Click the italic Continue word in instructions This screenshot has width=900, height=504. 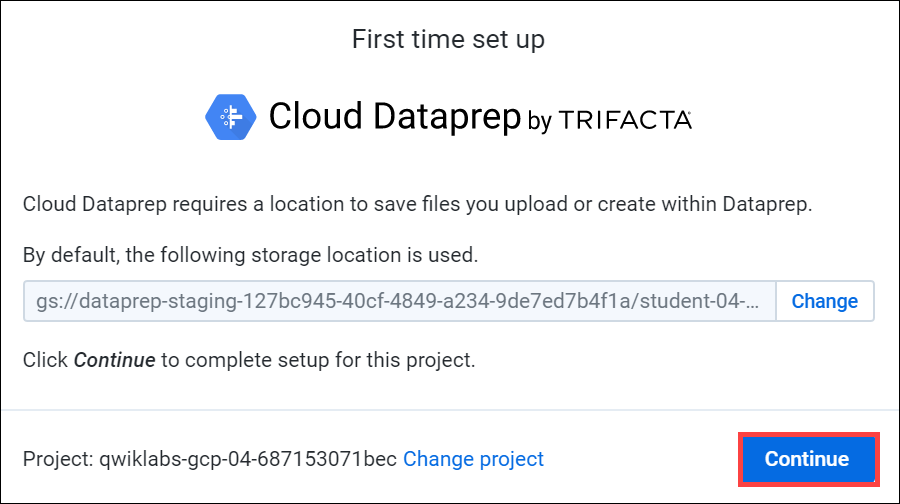pyautogui.click(x=114, y=359)
